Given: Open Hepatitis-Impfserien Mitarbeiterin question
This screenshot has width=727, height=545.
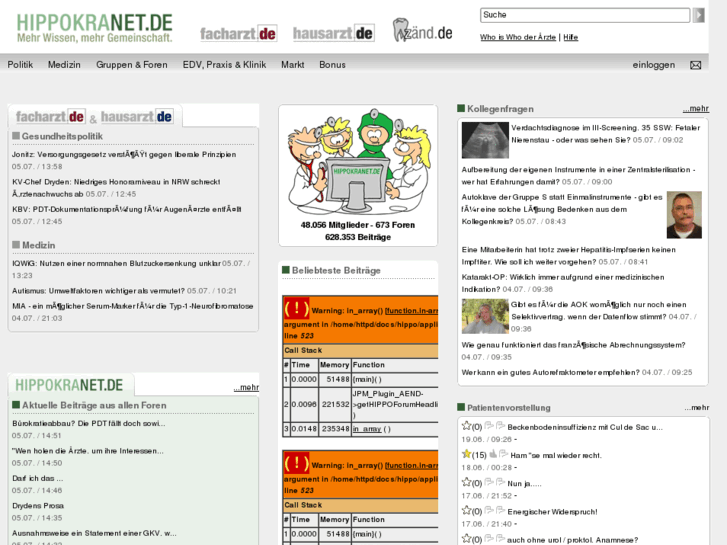Looking at the screenshot, I should 568,256.
